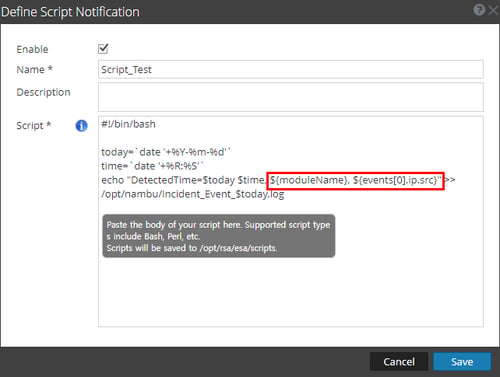Click the time= date line in script
Screen dimensions: 500x377
[152, 166]
